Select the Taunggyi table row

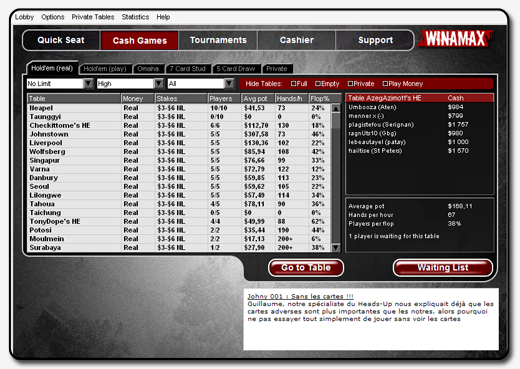click(x=179, y=117)
